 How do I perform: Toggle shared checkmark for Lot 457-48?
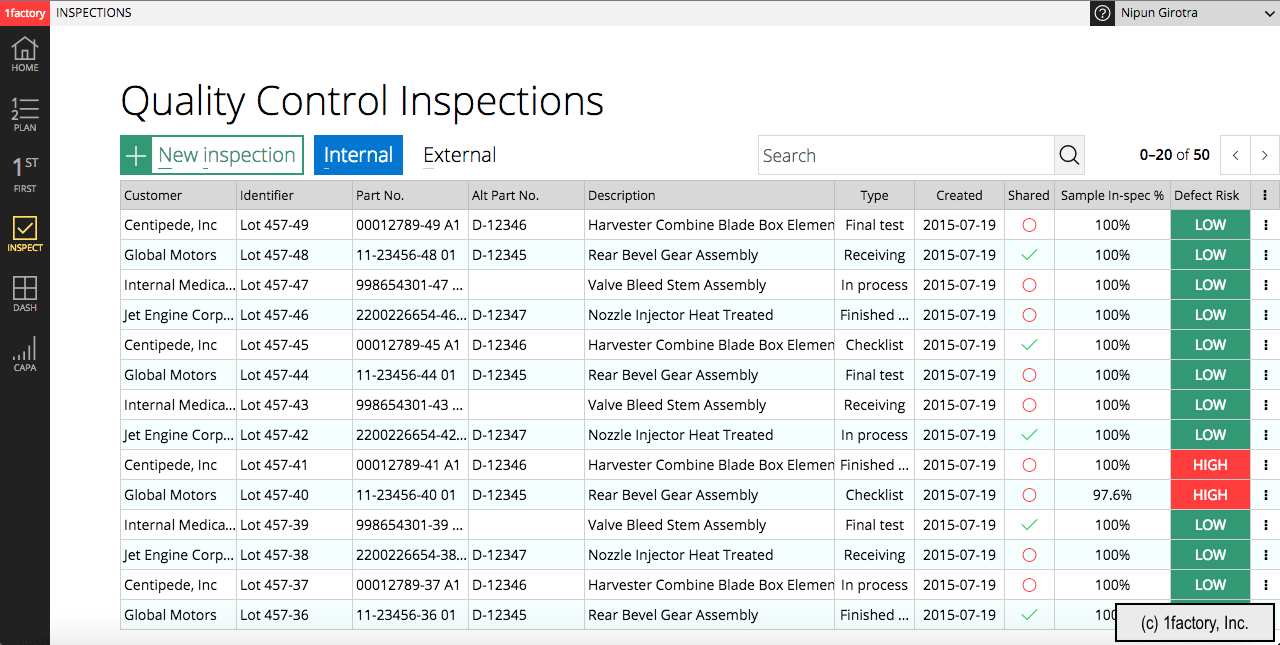coord(1029,255)
